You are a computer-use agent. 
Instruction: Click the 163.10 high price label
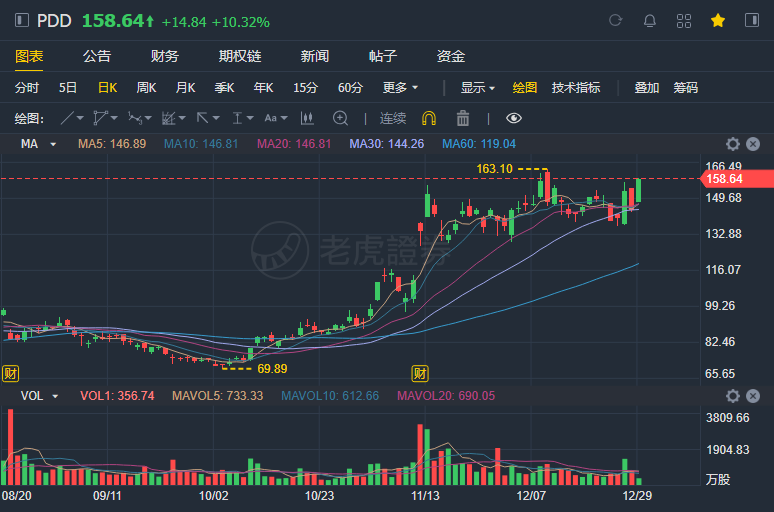[x=494, y=169]
